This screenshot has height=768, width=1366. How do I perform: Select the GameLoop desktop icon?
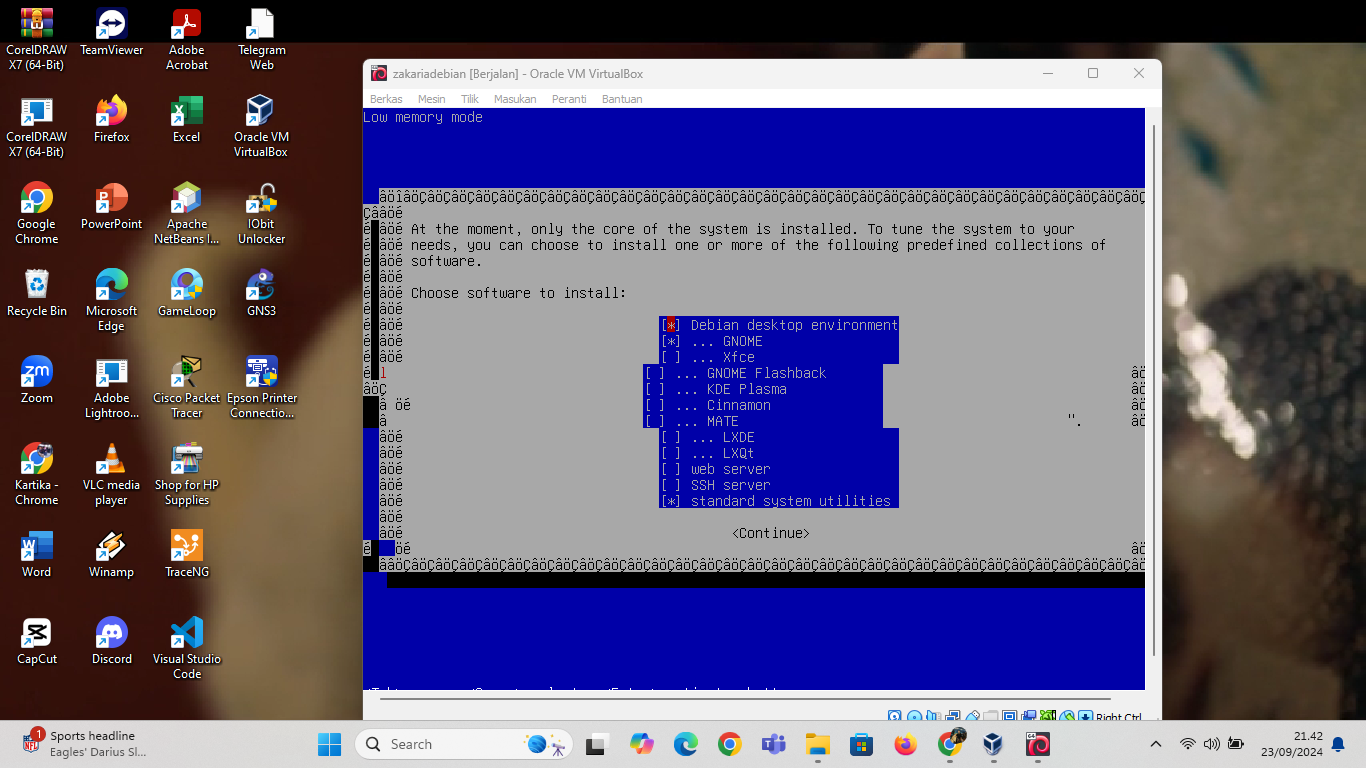point(187,294)
